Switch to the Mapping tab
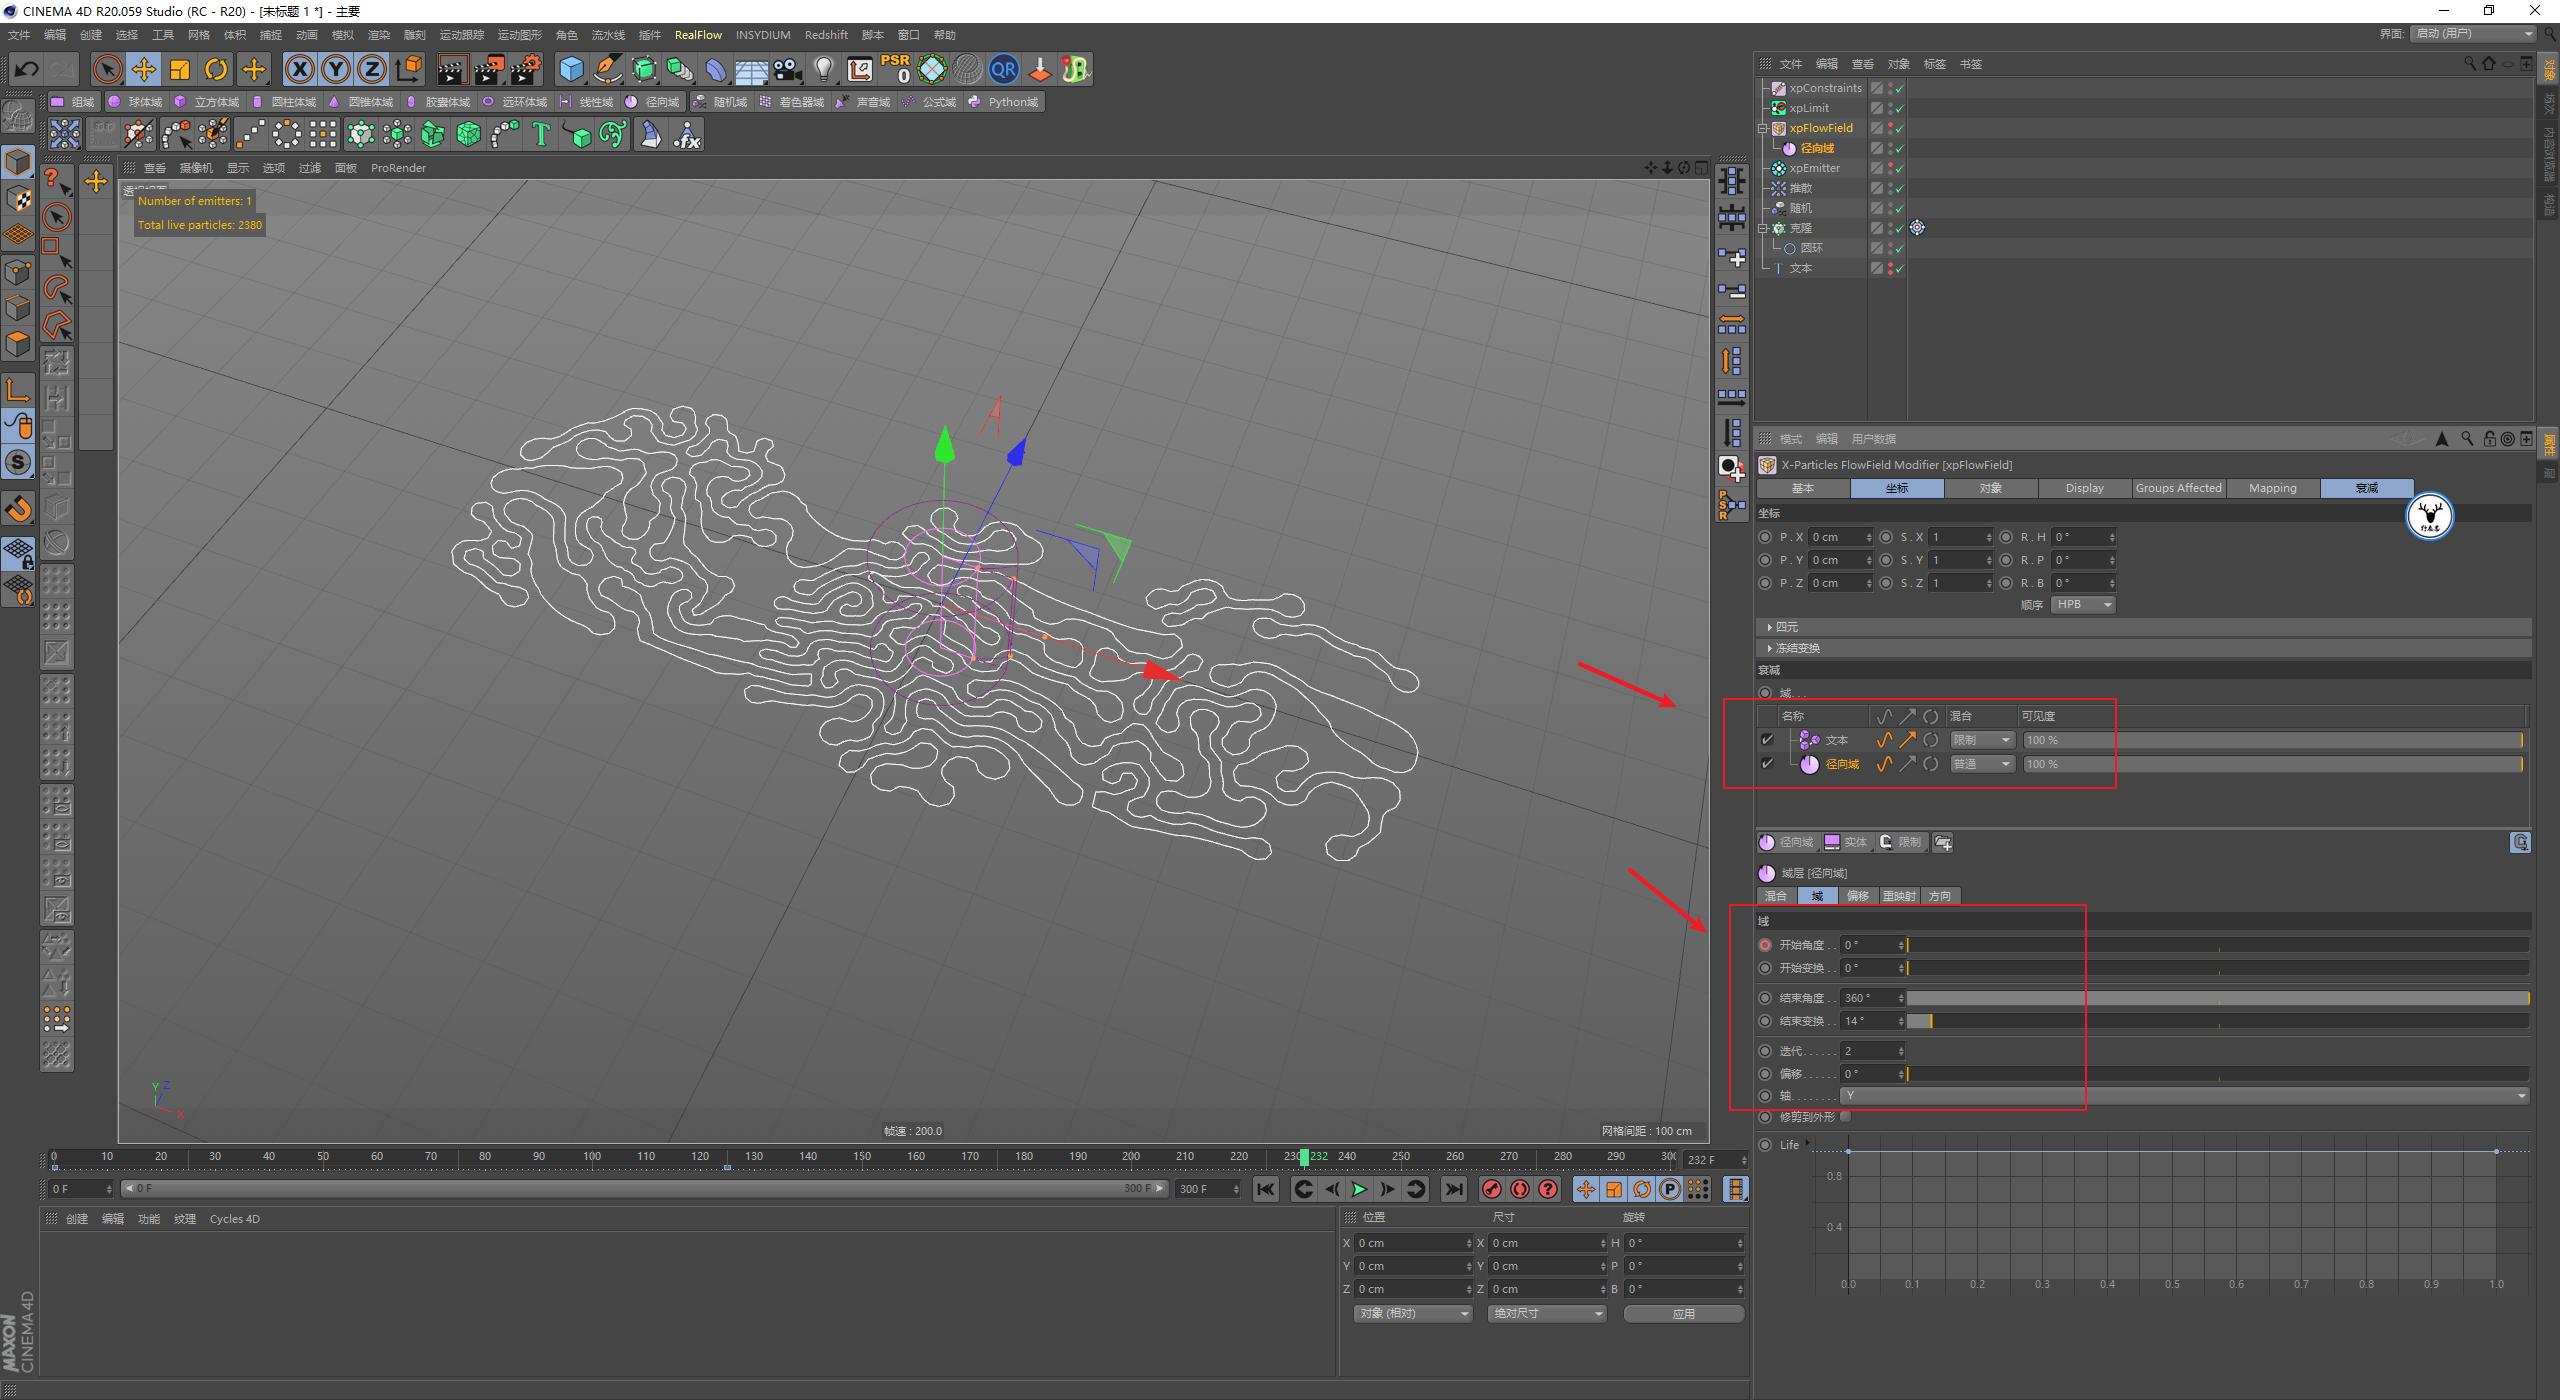 [2272, 488]
